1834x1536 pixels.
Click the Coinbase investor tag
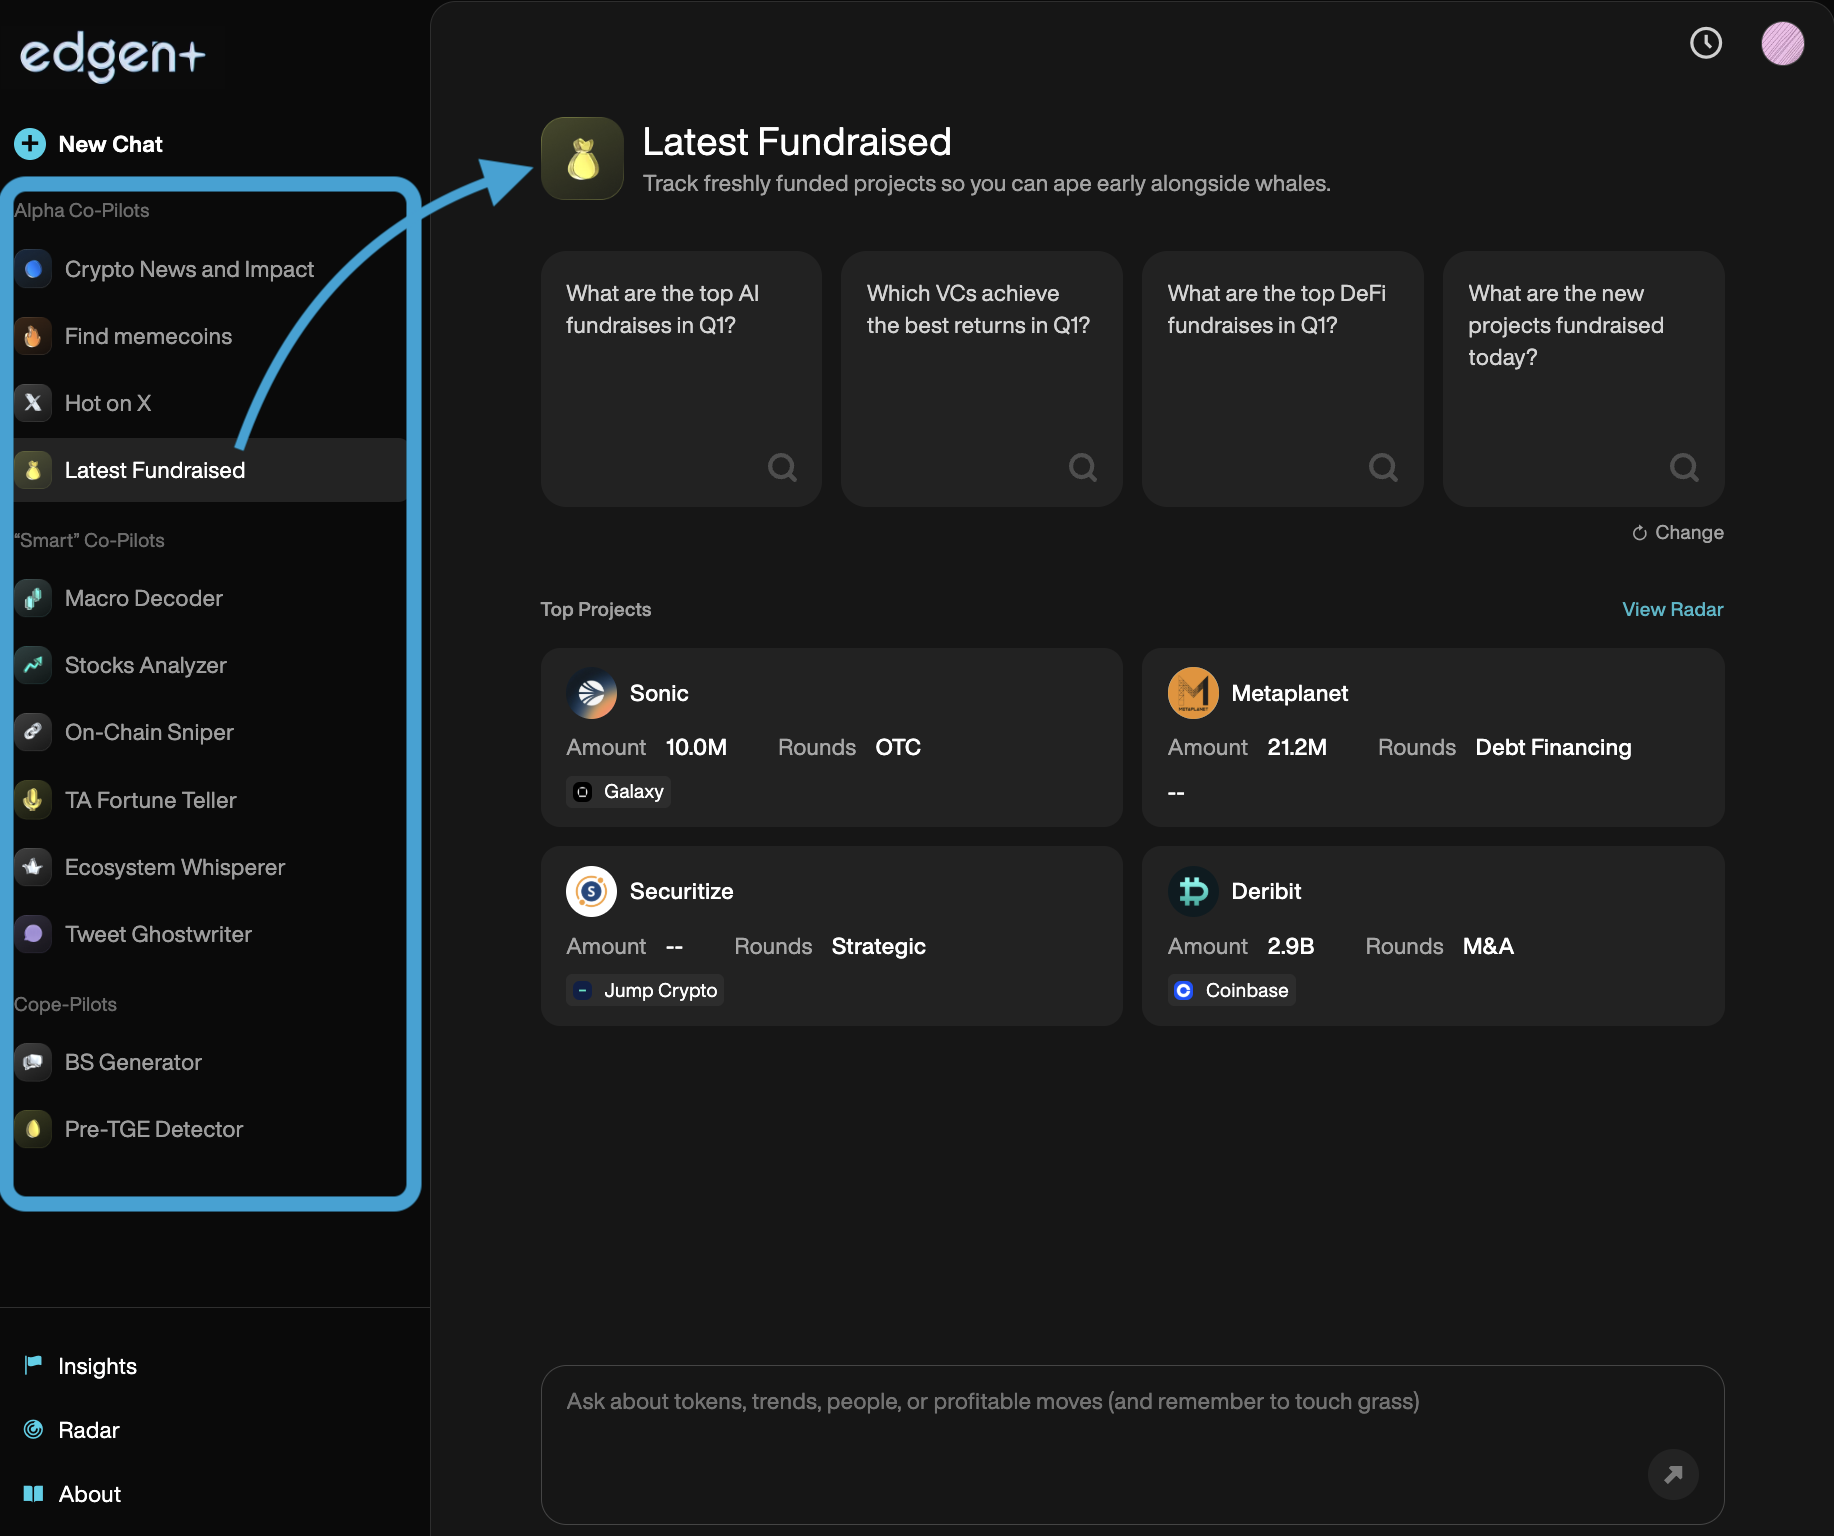point(1231,990)
